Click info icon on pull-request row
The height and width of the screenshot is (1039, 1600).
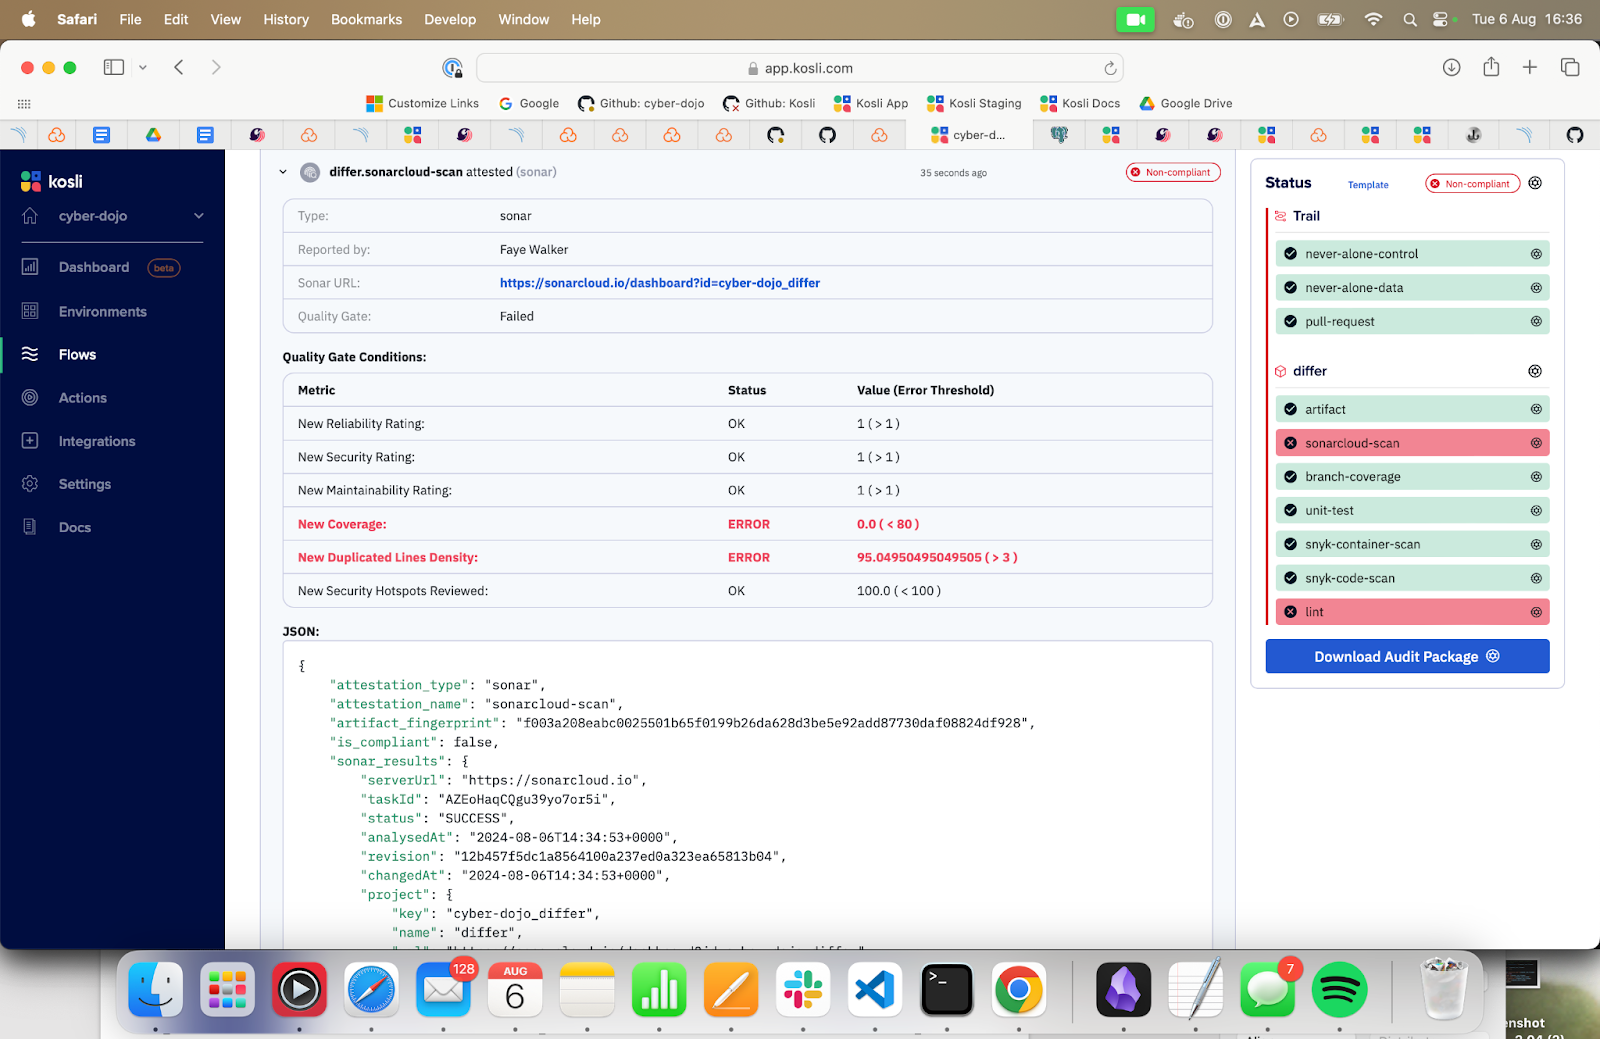1536,321
